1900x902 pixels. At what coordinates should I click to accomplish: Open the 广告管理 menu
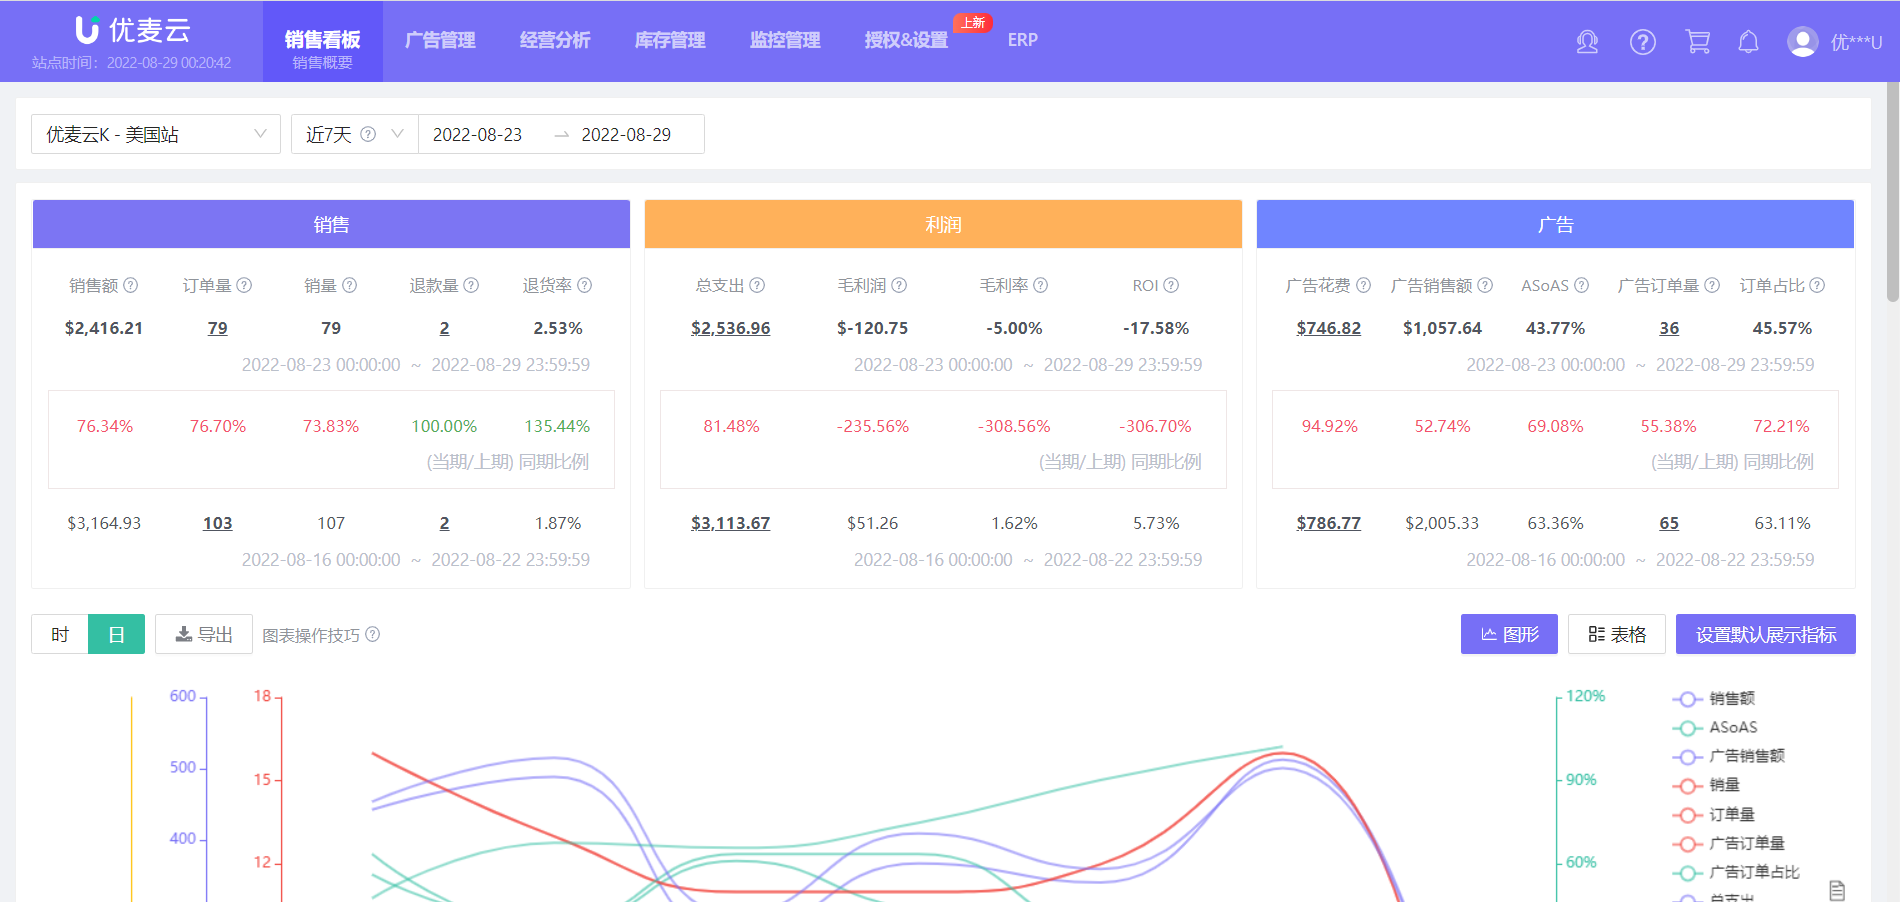tap(440, 40)
